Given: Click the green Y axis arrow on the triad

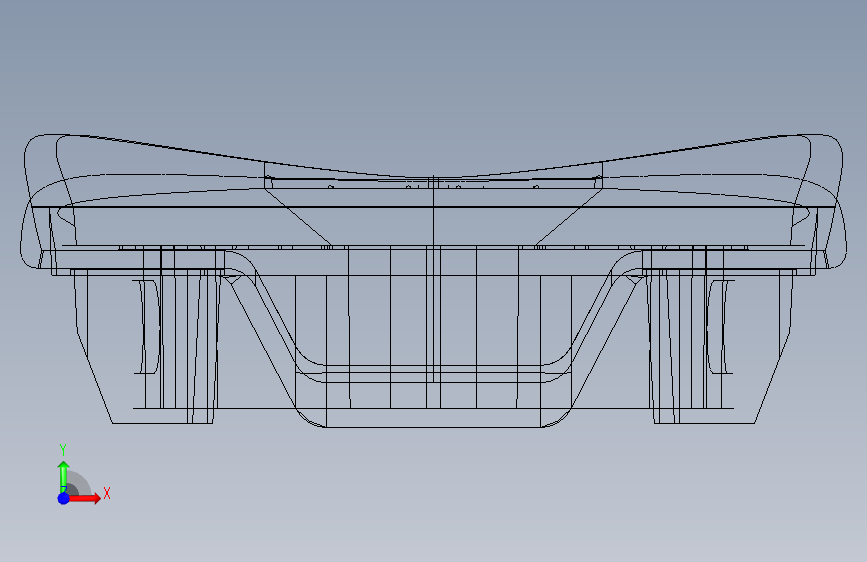Looking at the screenshot, I should pyautogui.click(x=63, y=476).
